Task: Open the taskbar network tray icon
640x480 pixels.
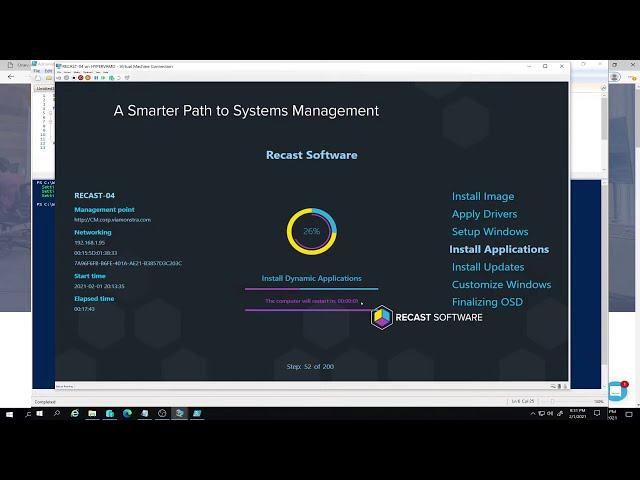Action: [541, 413]
